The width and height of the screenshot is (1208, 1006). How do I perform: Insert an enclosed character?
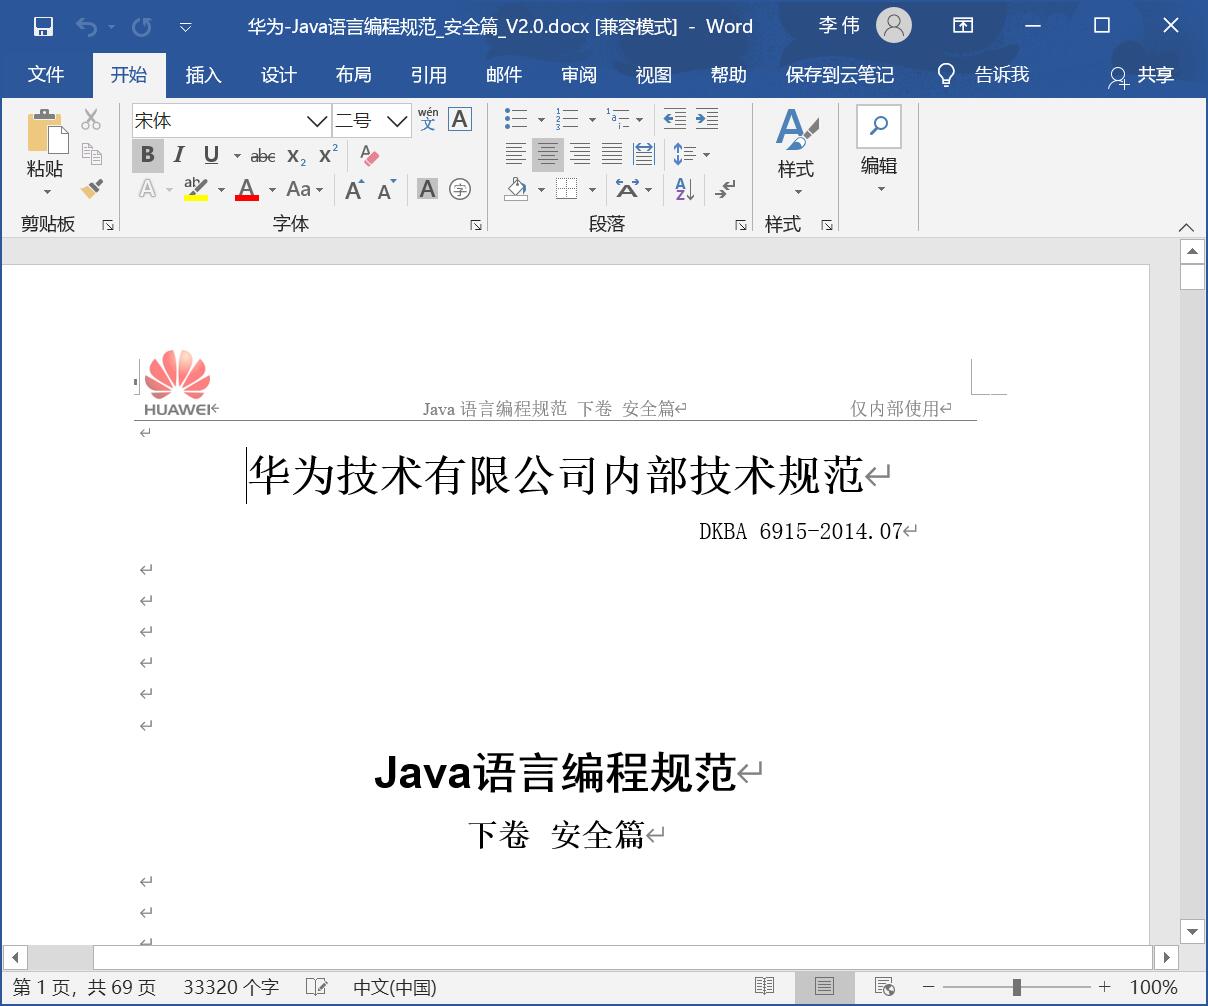click(460, 189)
